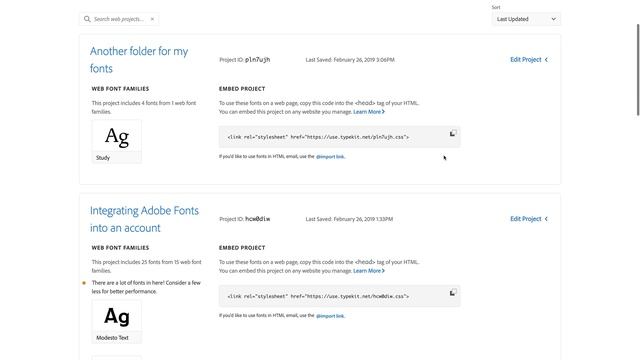Select the pln7ujh stylesheet link code box
The width and height of the screenshot is (640, 360).
339,137
